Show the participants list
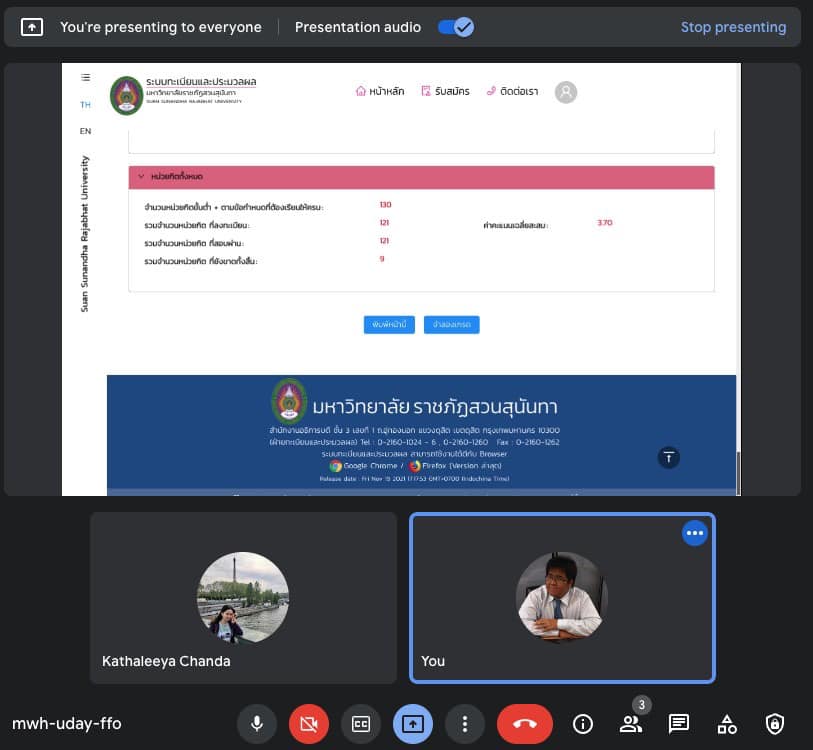This screenshot has width=813, height=750. pyautogui.click(x=630, y=723)
